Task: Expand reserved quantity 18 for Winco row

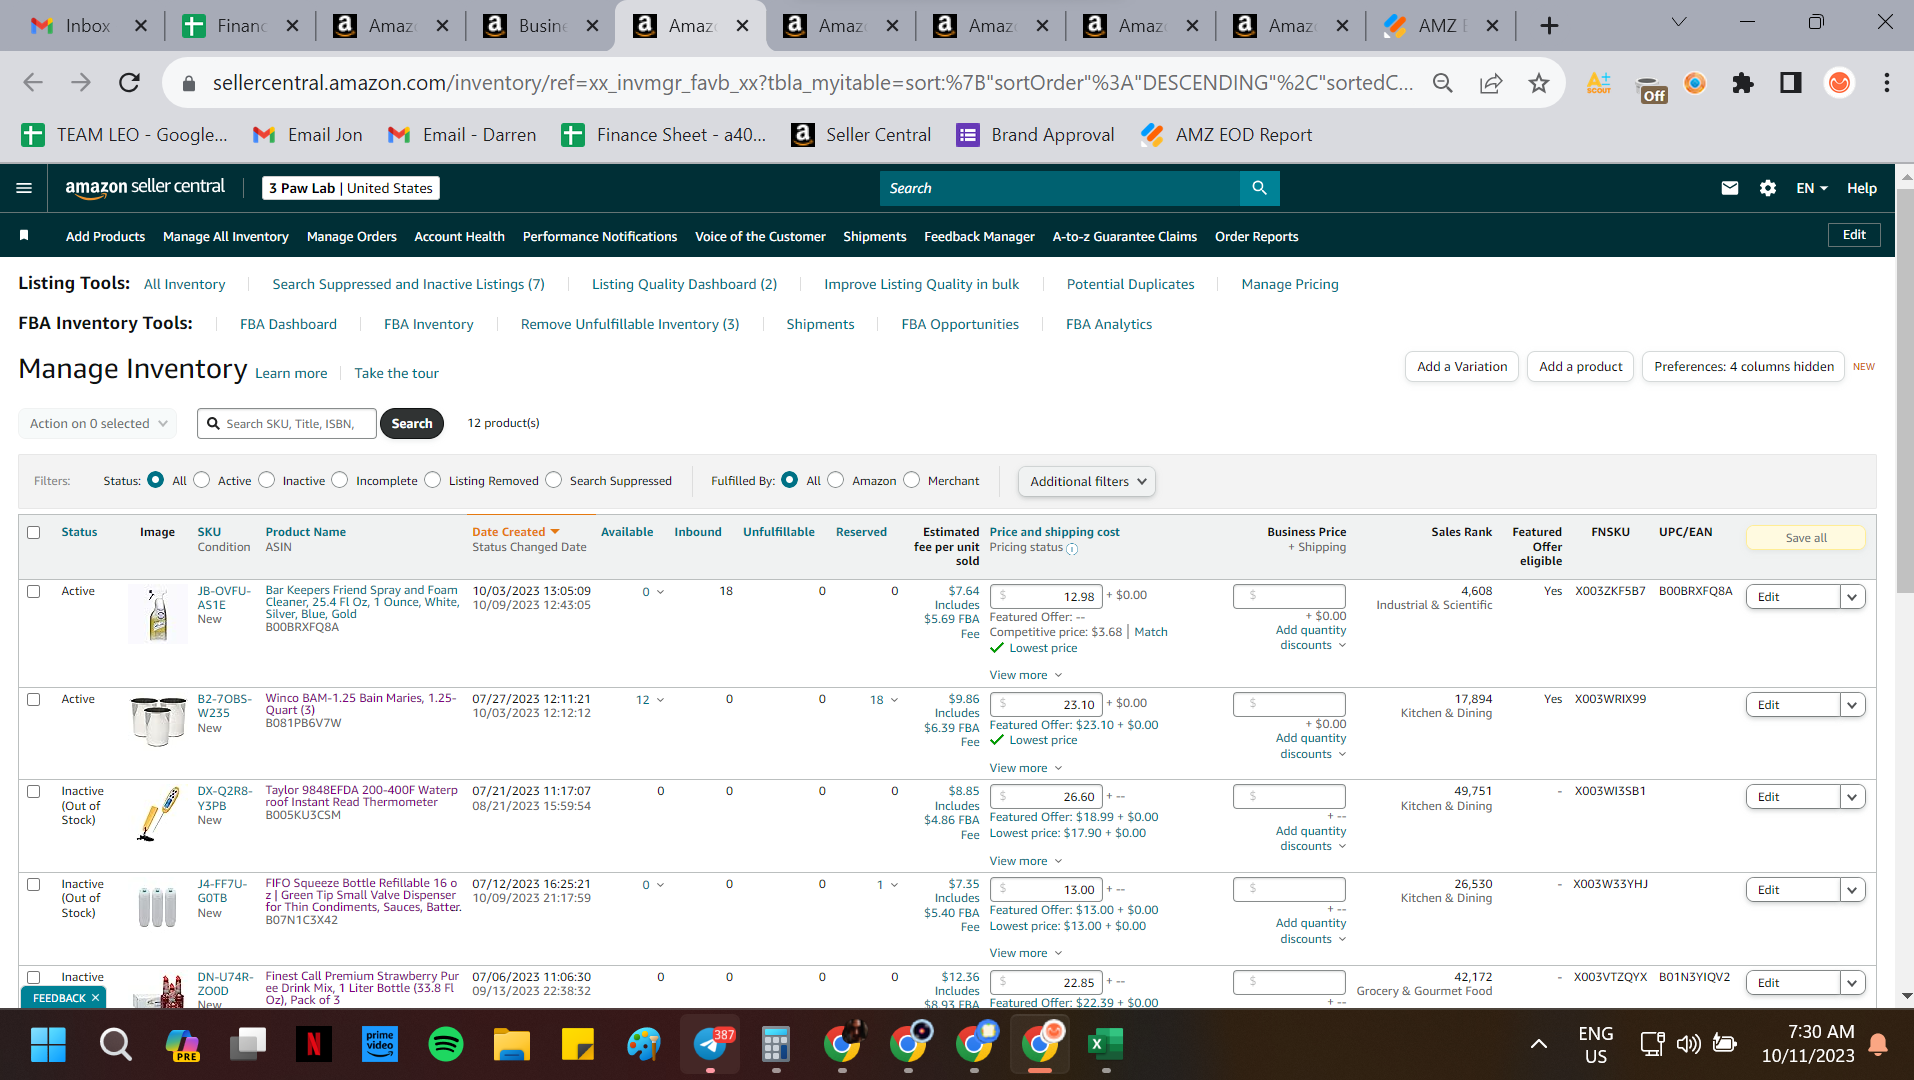Action: tap(884, 700)
